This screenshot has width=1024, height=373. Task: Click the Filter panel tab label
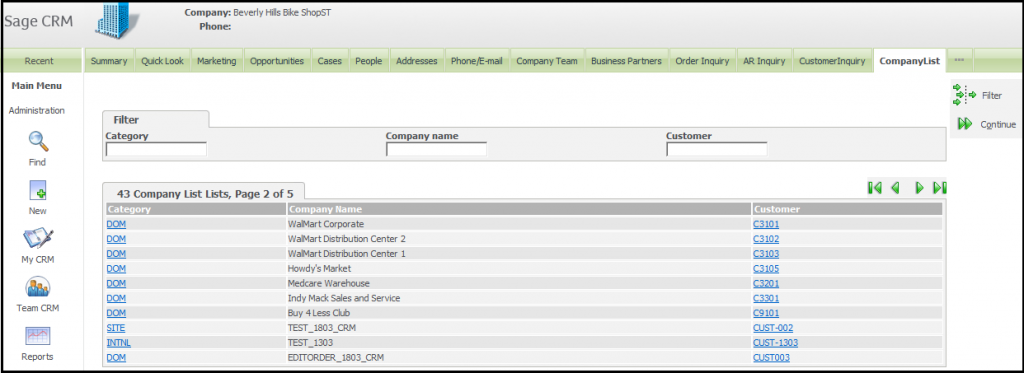point(126,120)
